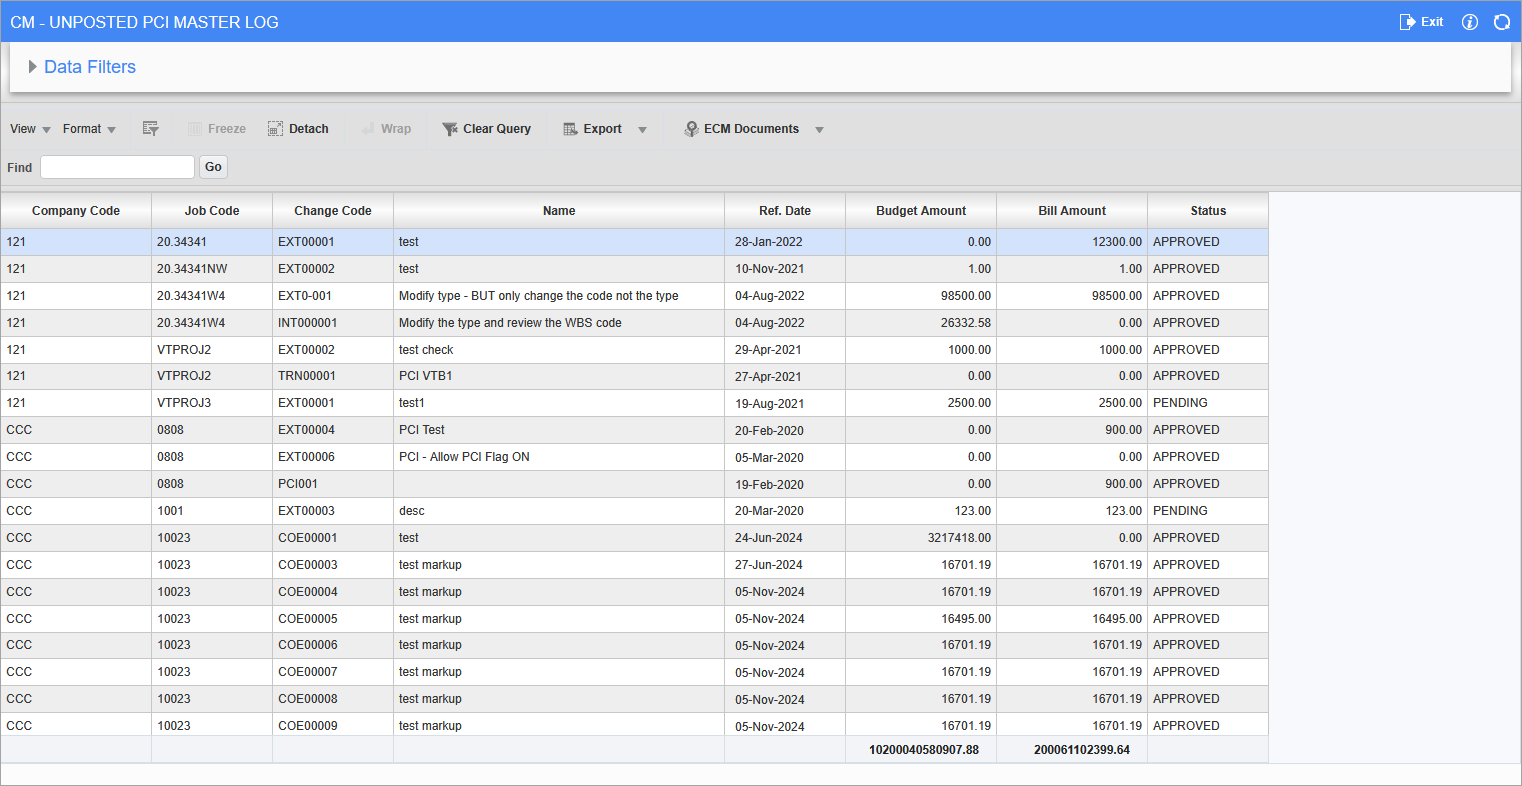Click the COE00005 change code cell
Image resolution: width=1522 pixels, height=786 pixels.
(333, 619)
